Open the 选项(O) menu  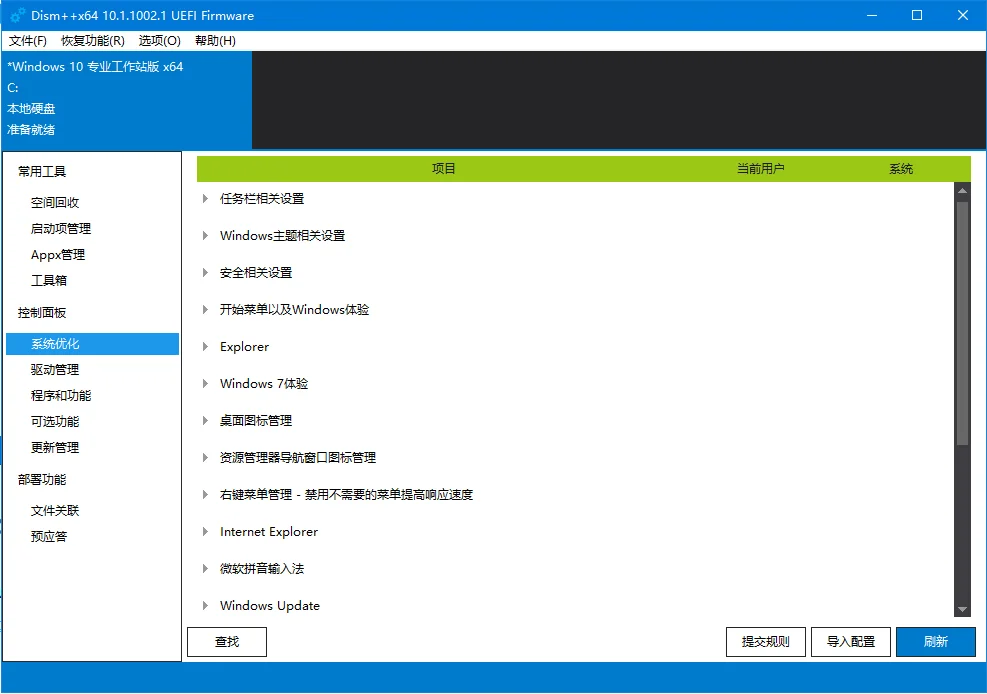[x=157, y=41]
